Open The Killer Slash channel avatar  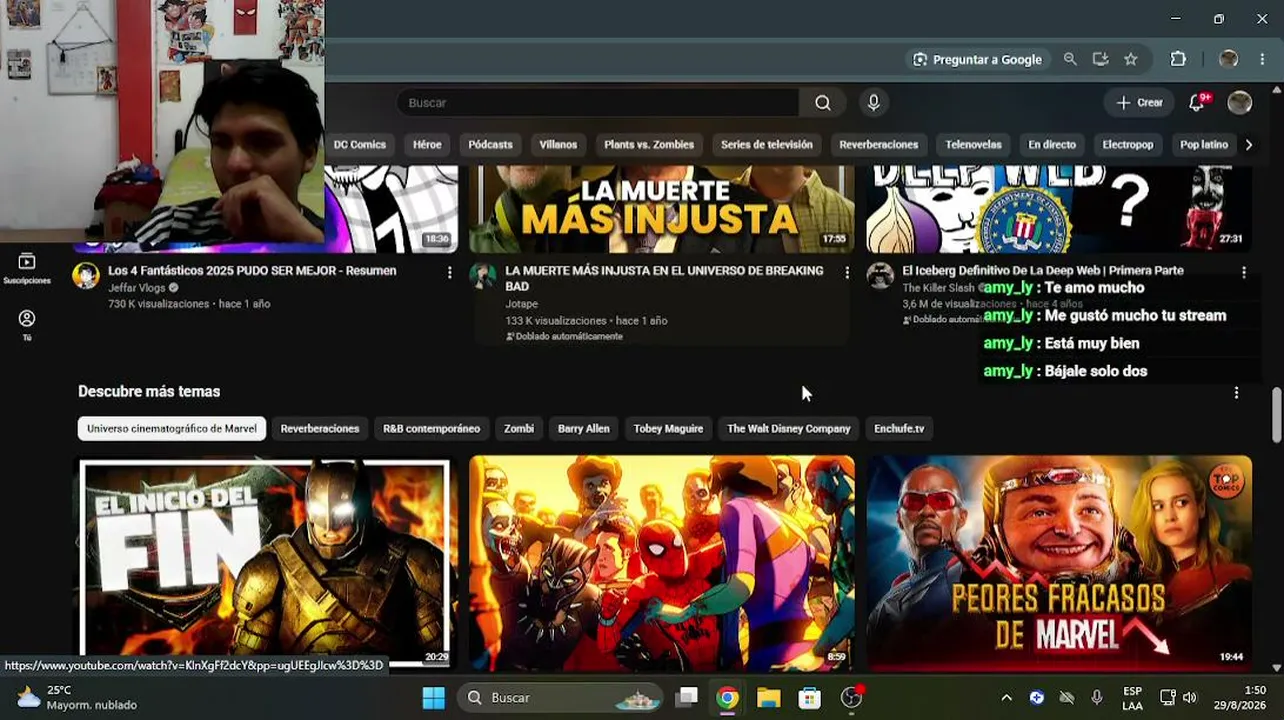[x=880, y=276]
